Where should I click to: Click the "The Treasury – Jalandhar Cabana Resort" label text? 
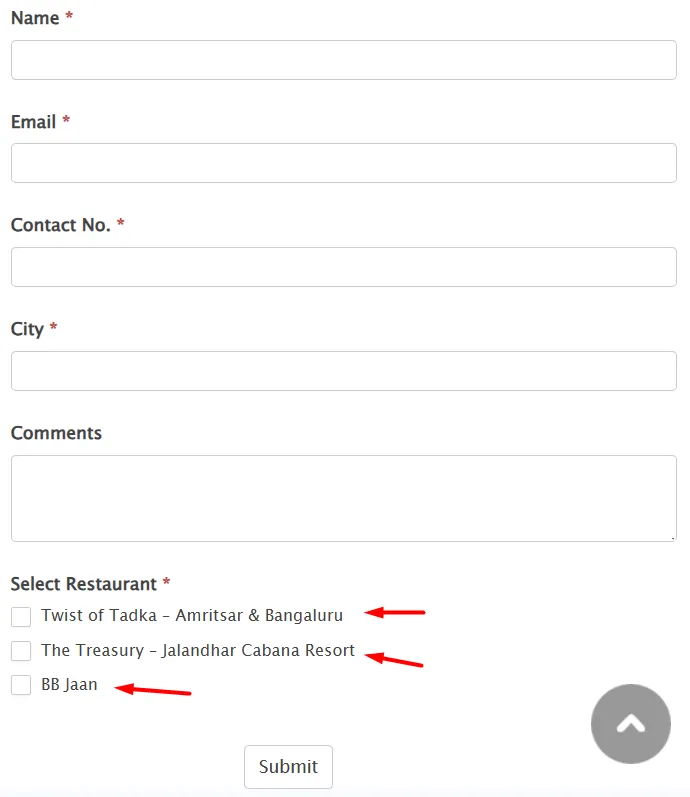click(x=198, y=650)
